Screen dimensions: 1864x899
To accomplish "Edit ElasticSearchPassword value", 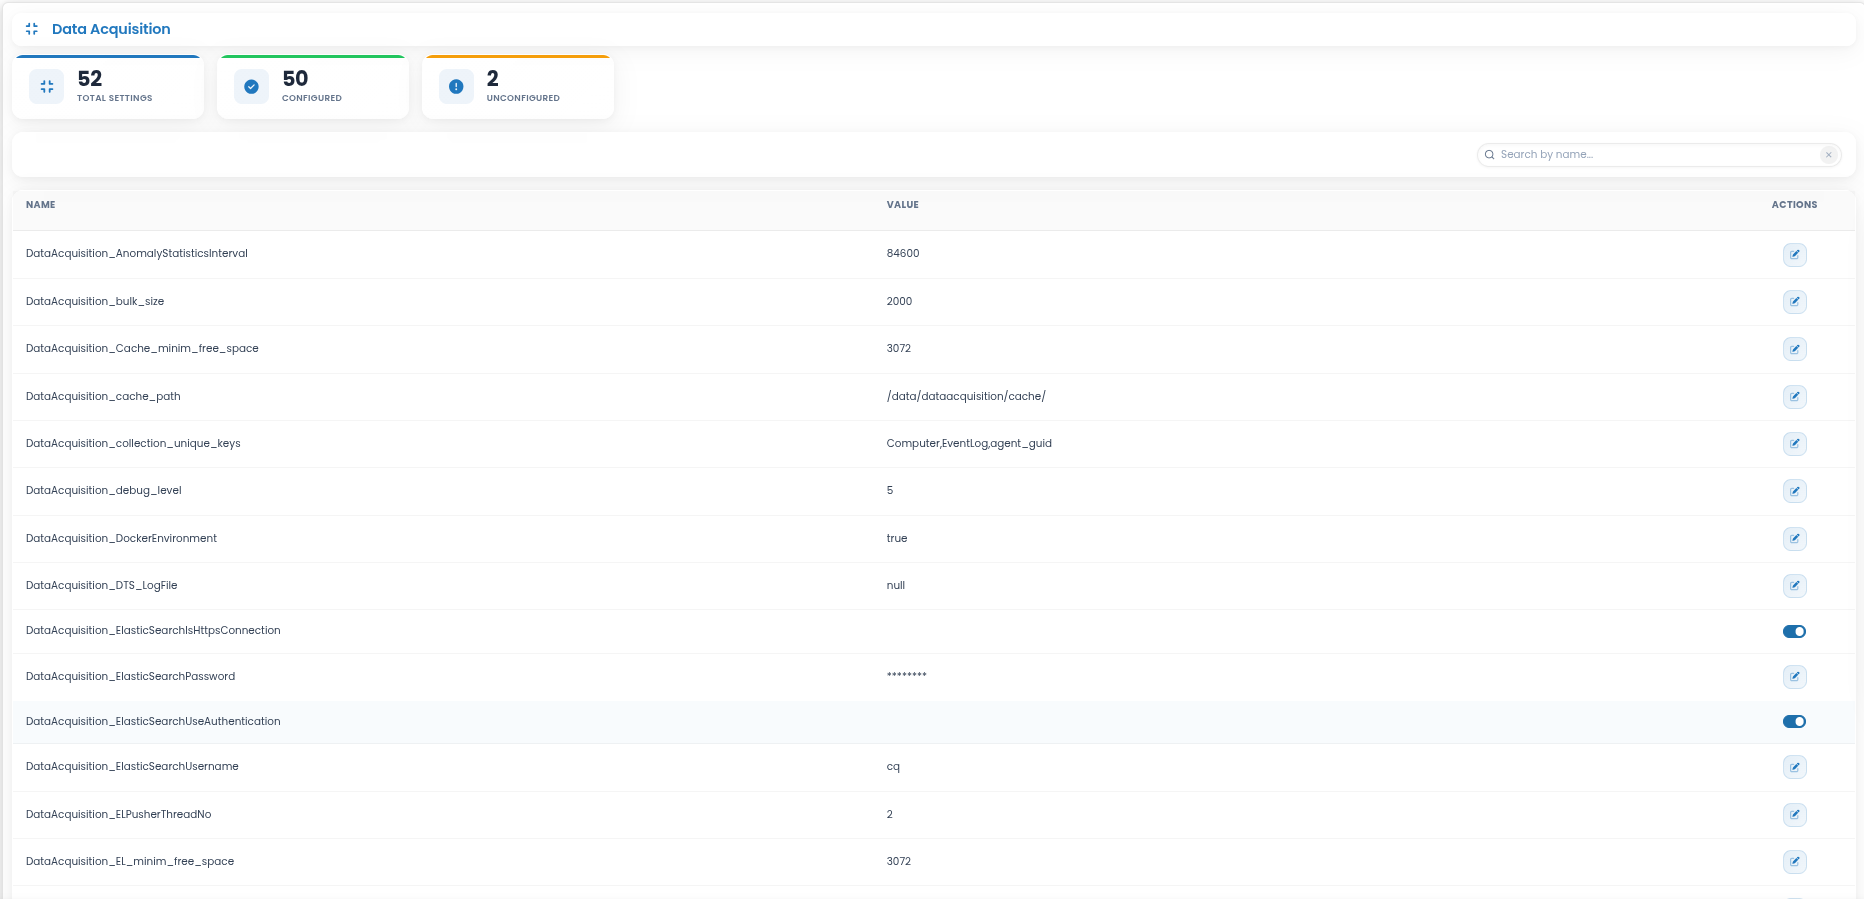I will pos(1794,676).
